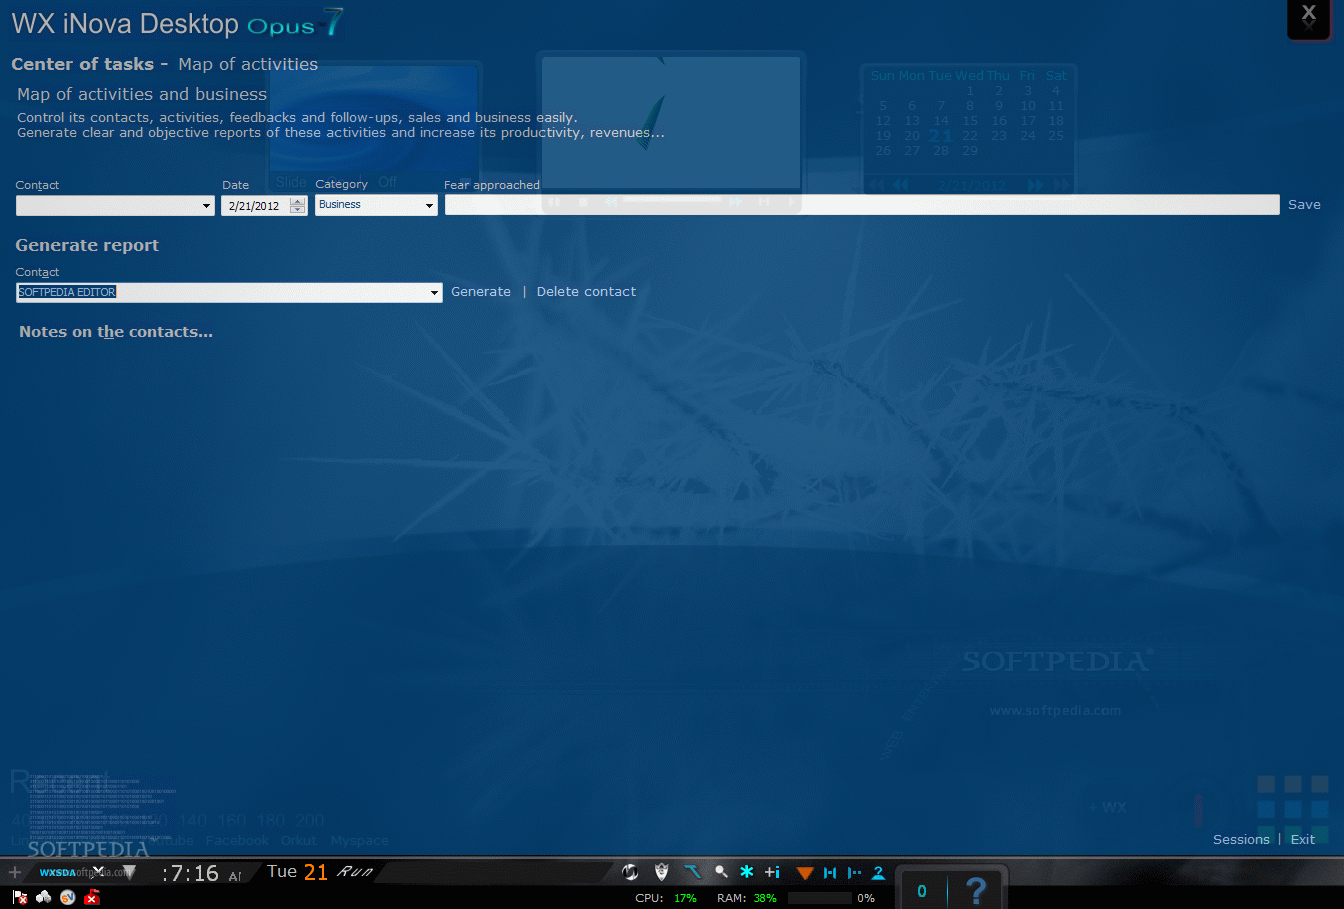This screenshot has width=1344, height=909.
Task: Click the flag with red X tray icon
Action: coord(20,898)
